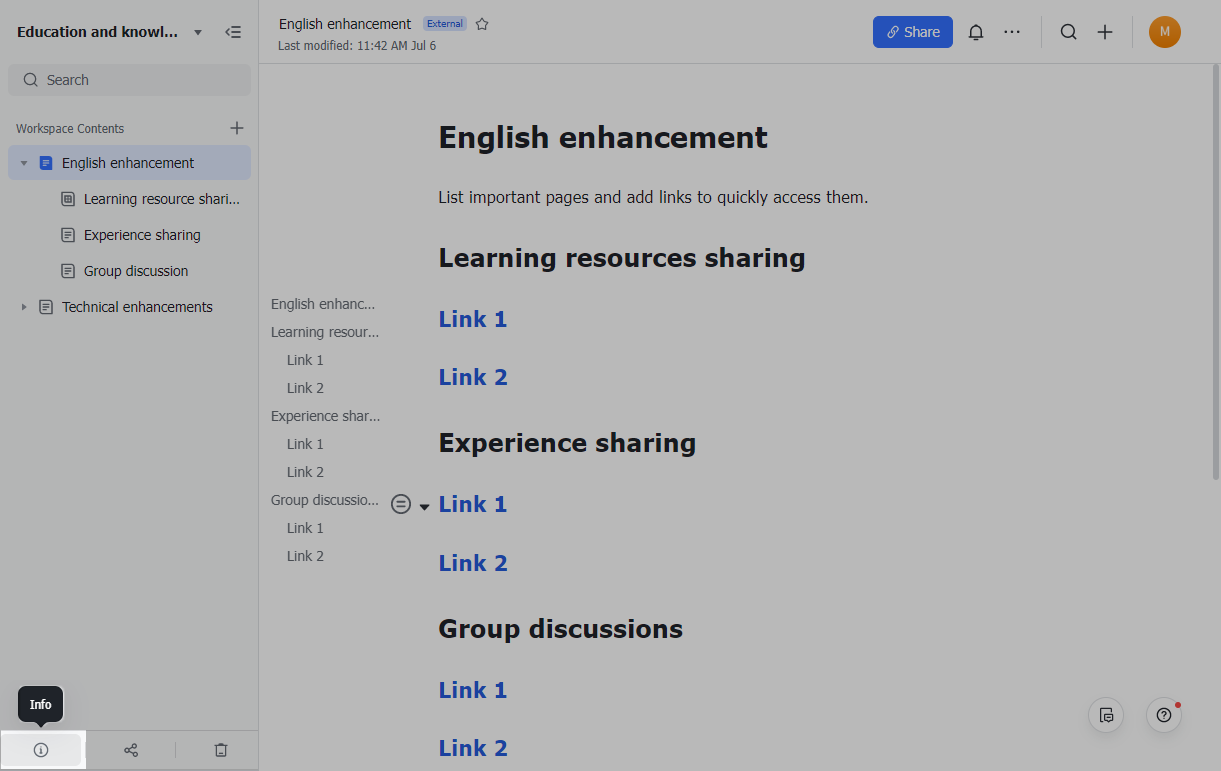Open the Education and knowledge workspace dropdown
This screenshot has height=771, width=1221.
[x=197, y=31]
